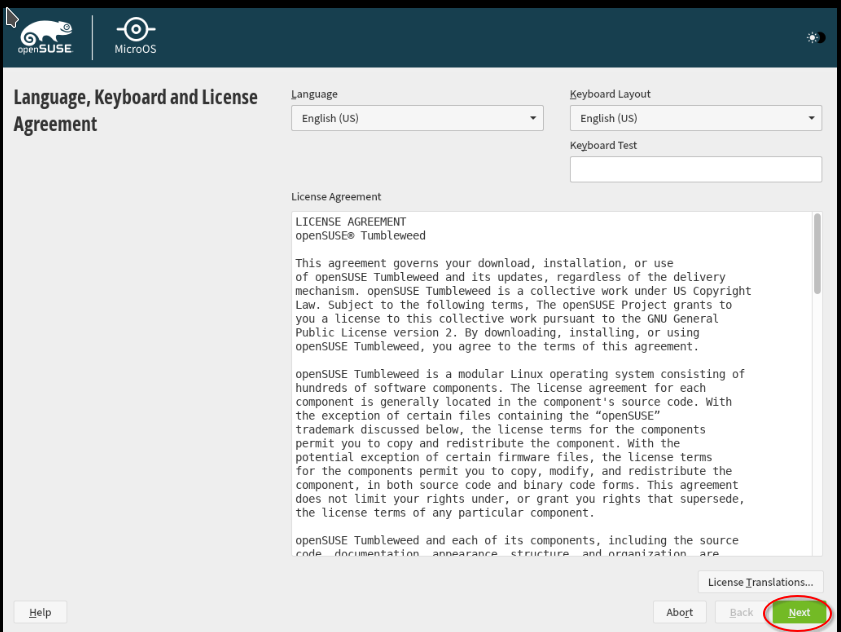Screen dimensions: 841x632
Task: Click the line starting "This agreement governs your download"
Action: click(484, 263)
